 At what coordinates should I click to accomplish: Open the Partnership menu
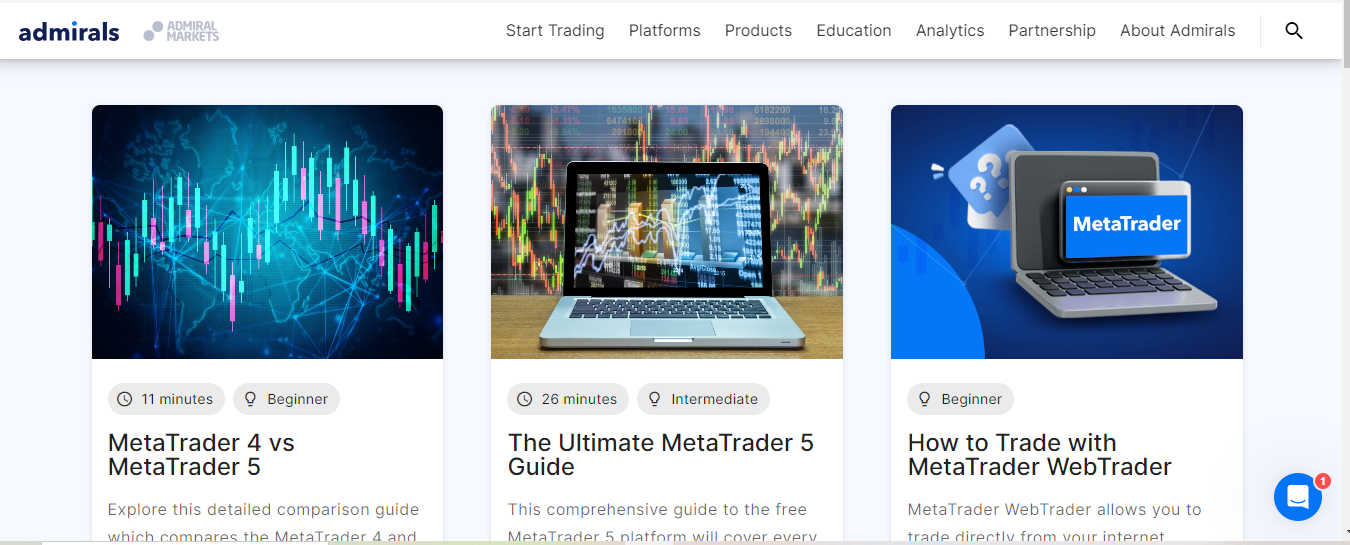pos(1052,30)
